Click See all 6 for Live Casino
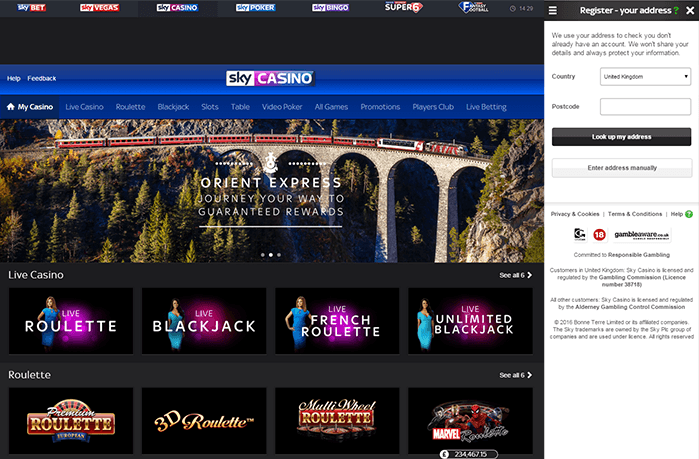 (515, 275)
